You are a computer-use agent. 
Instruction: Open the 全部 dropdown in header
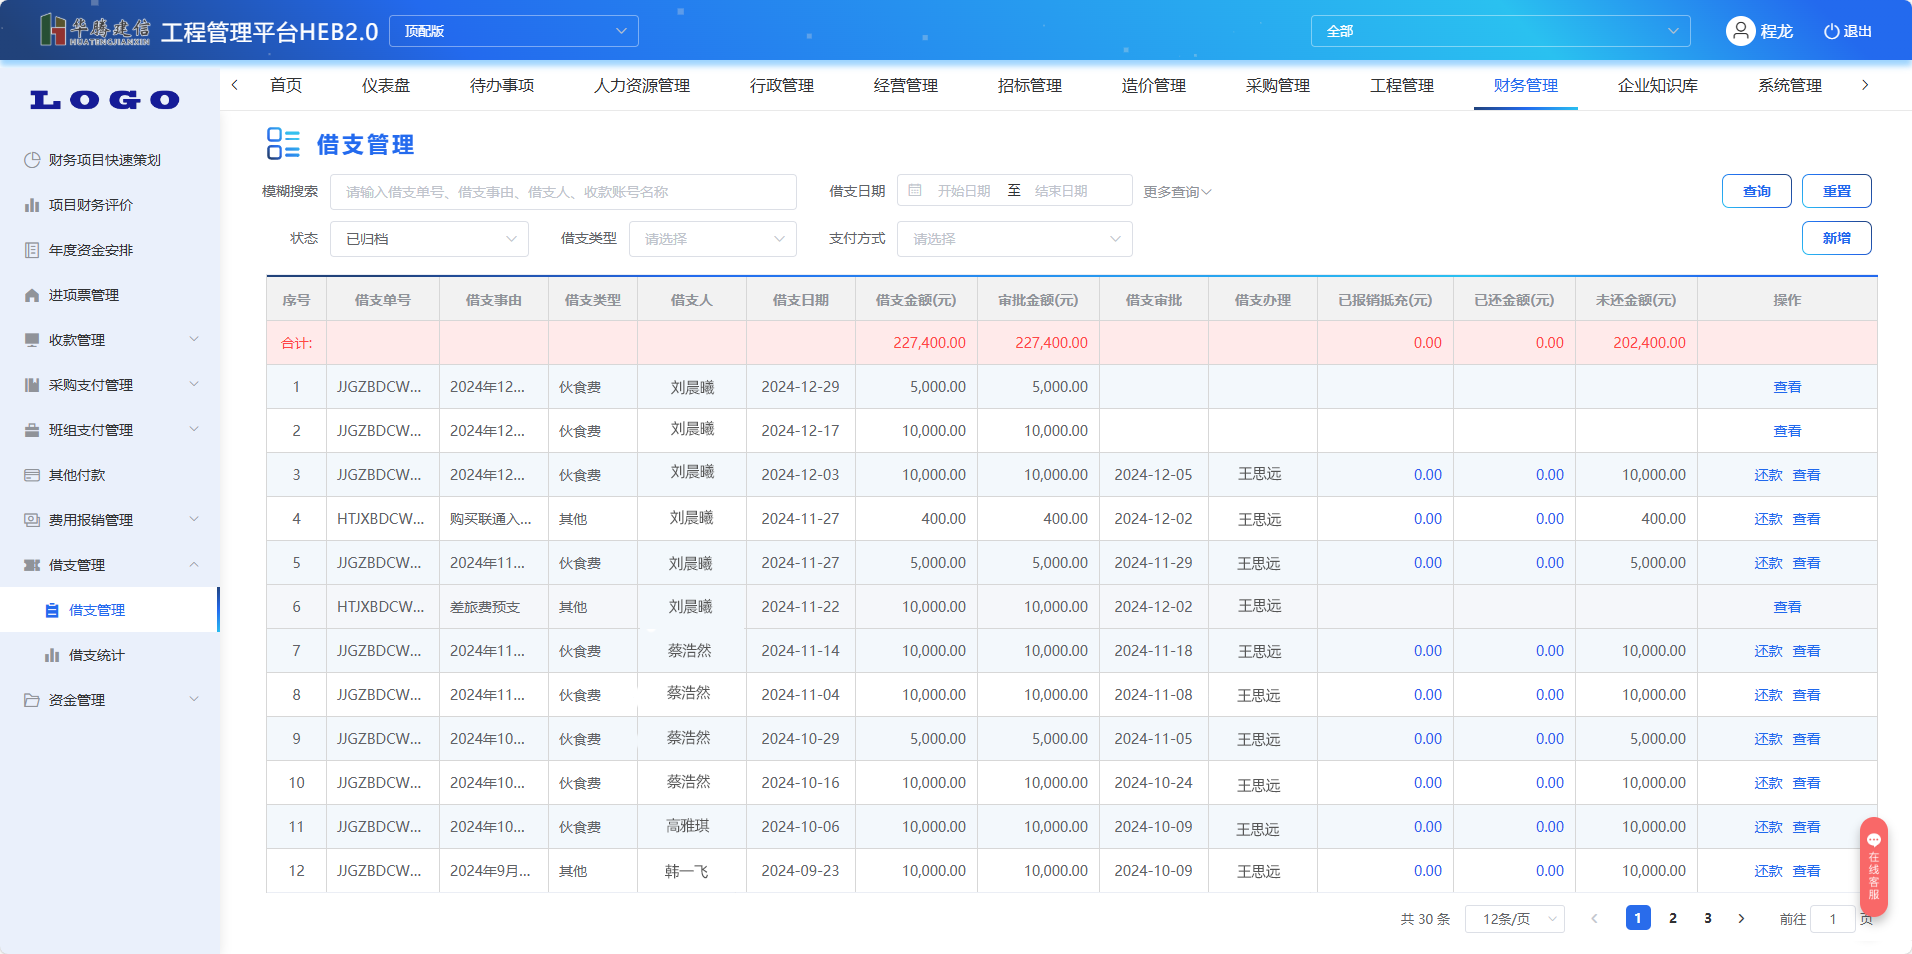click(x=1500, y=31)
